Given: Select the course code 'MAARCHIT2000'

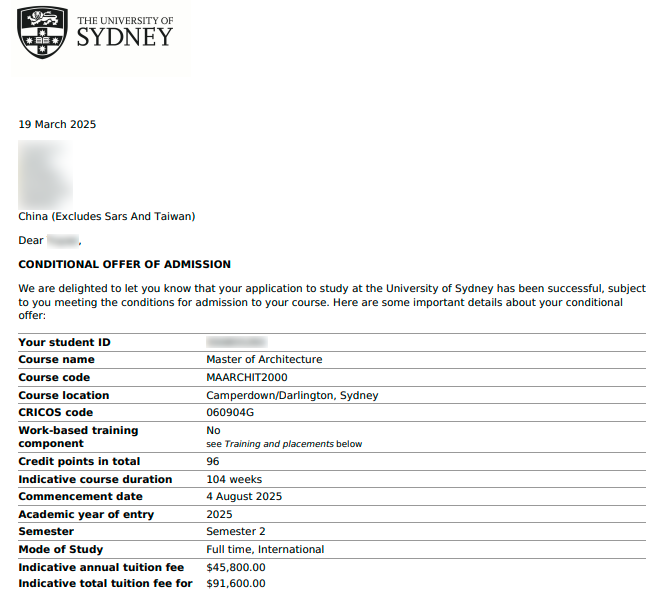Looking at the screenshot, I should (x=247, y=378).
